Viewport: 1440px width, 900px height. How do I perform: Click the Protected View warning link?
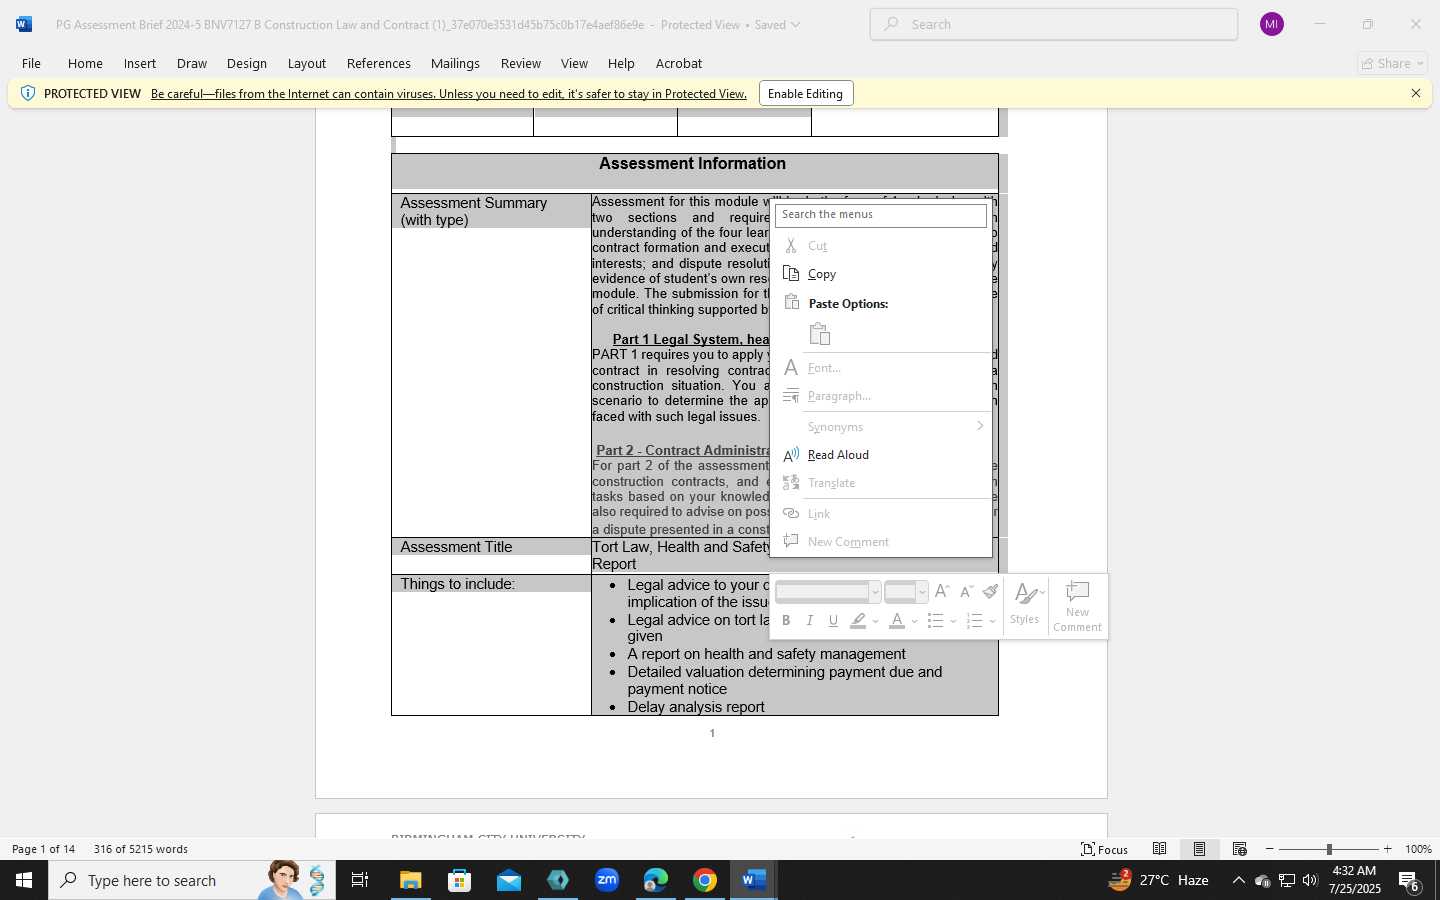tap(449, 93)
